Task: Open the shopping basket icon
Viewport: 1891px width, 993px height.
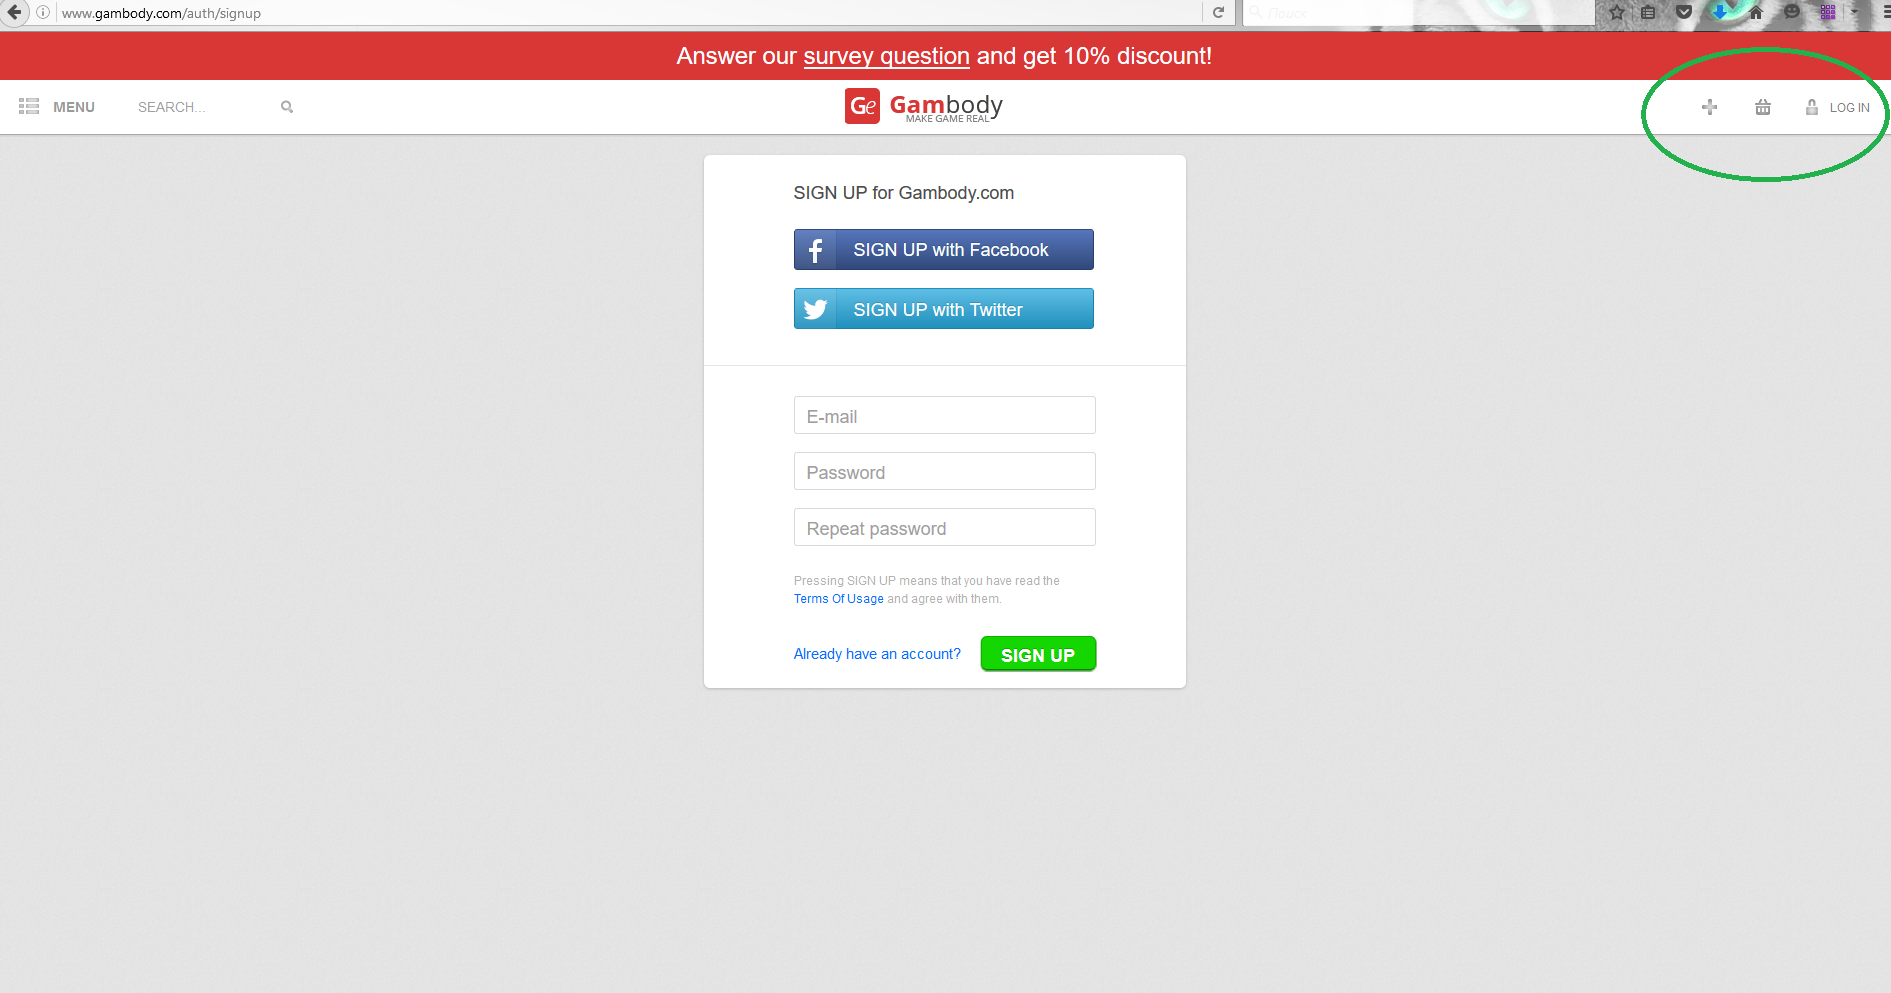Action: click(1763, 107)
